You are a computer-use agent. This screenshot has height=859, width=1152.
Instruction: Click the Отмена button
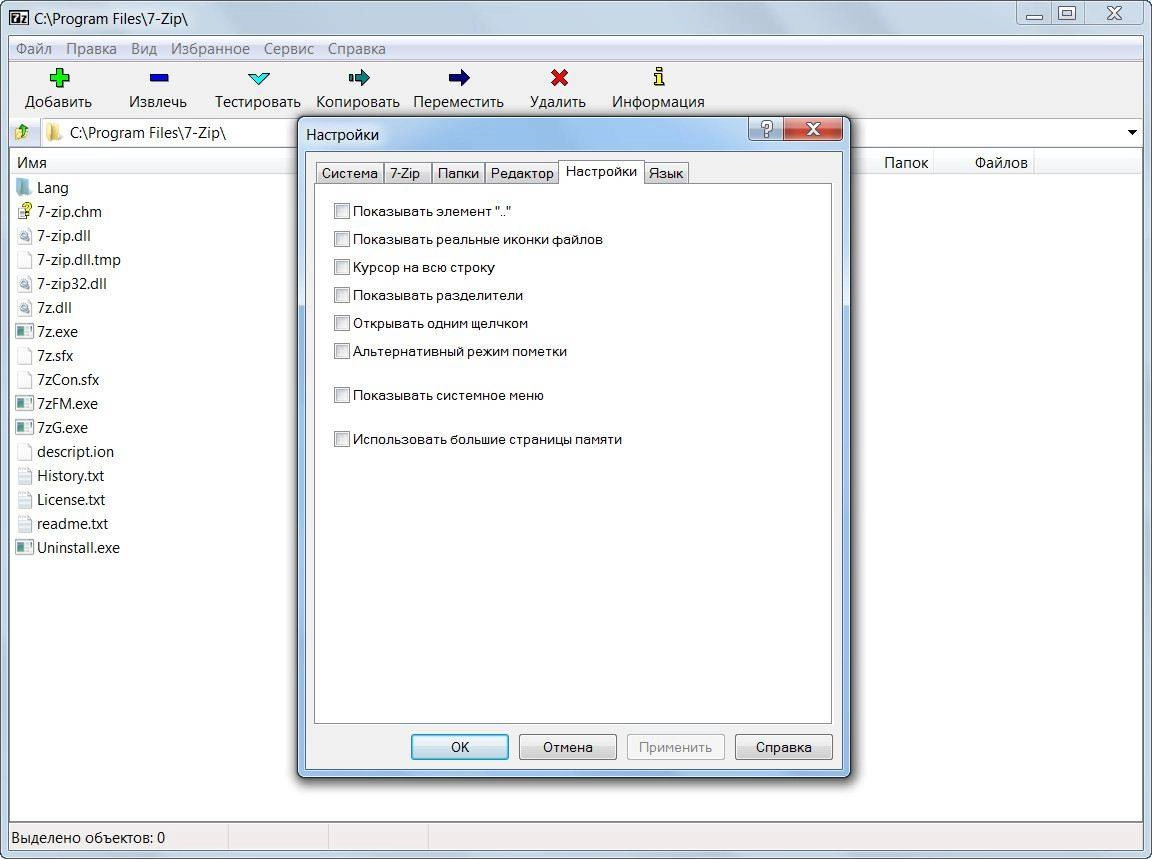pos(568,747)
